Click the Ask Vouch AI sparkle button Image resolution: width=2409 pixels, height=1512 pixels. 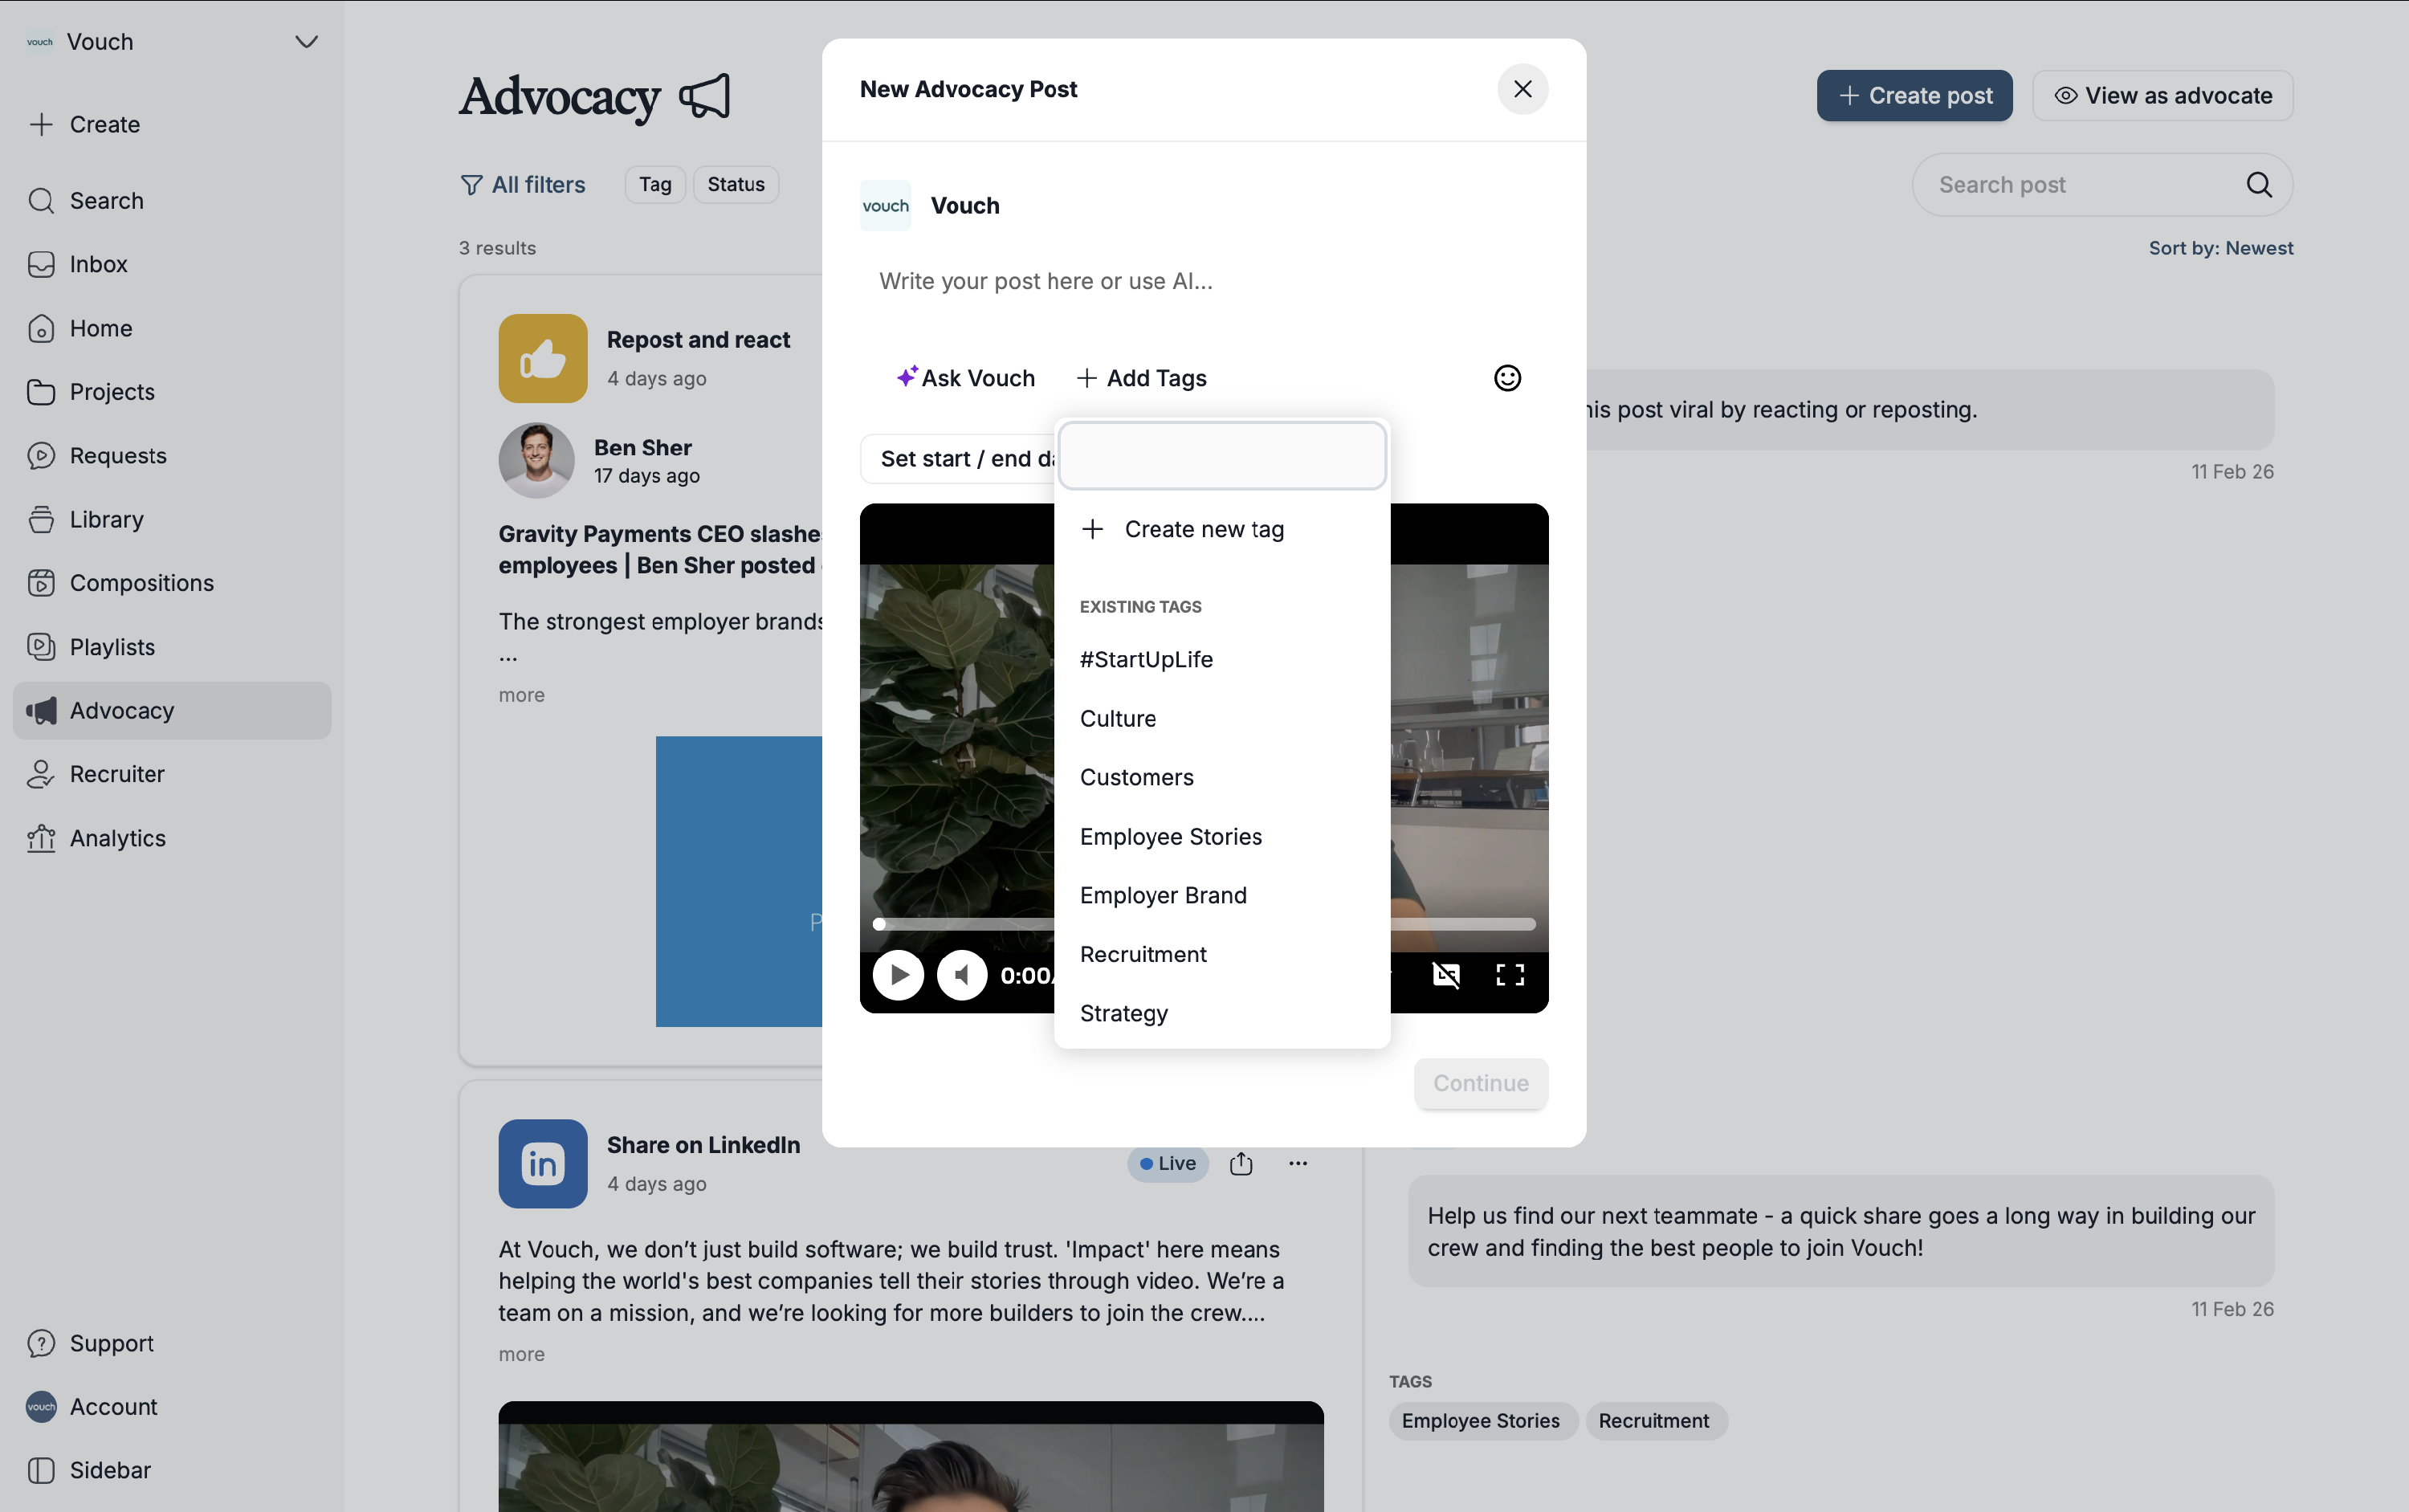tap(965, 378)
